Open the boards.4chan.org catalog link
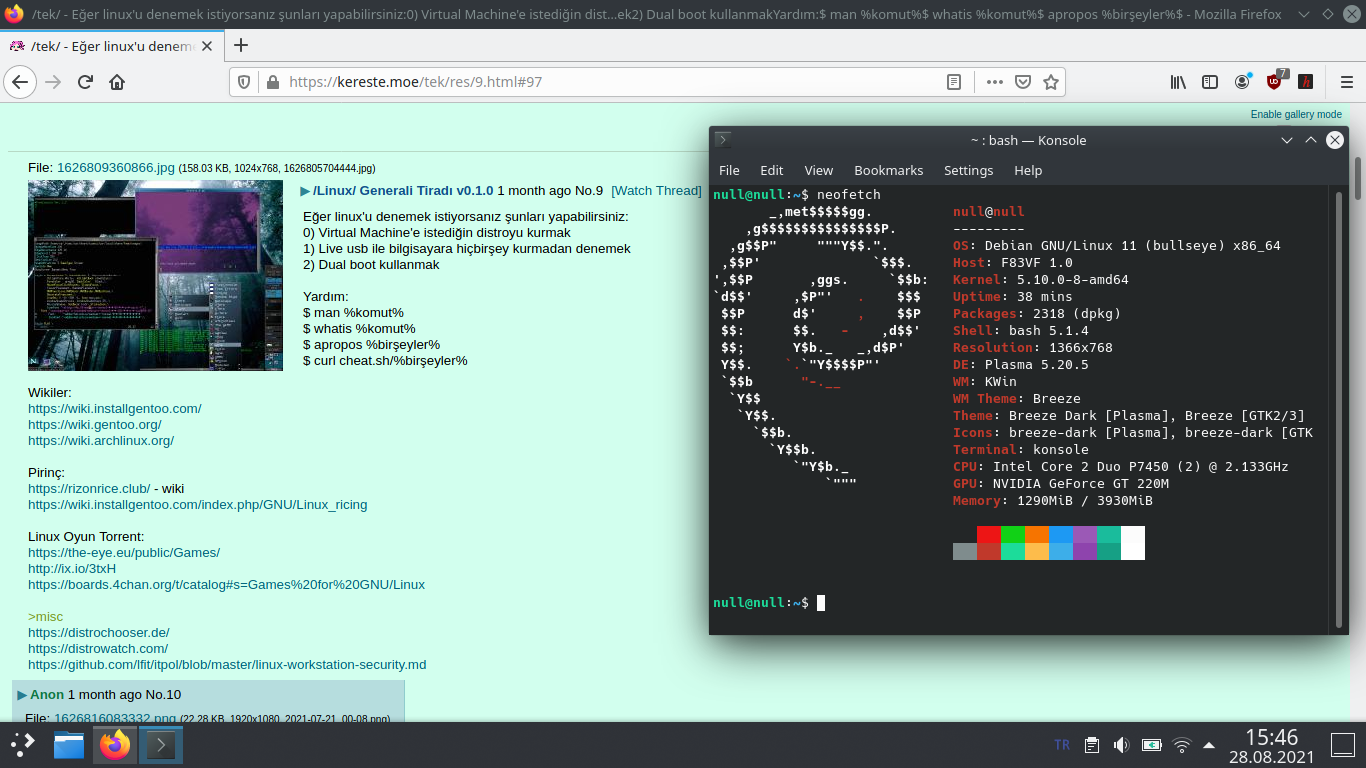This screenshot has width=1366, height=768. (x=226, y=584)
